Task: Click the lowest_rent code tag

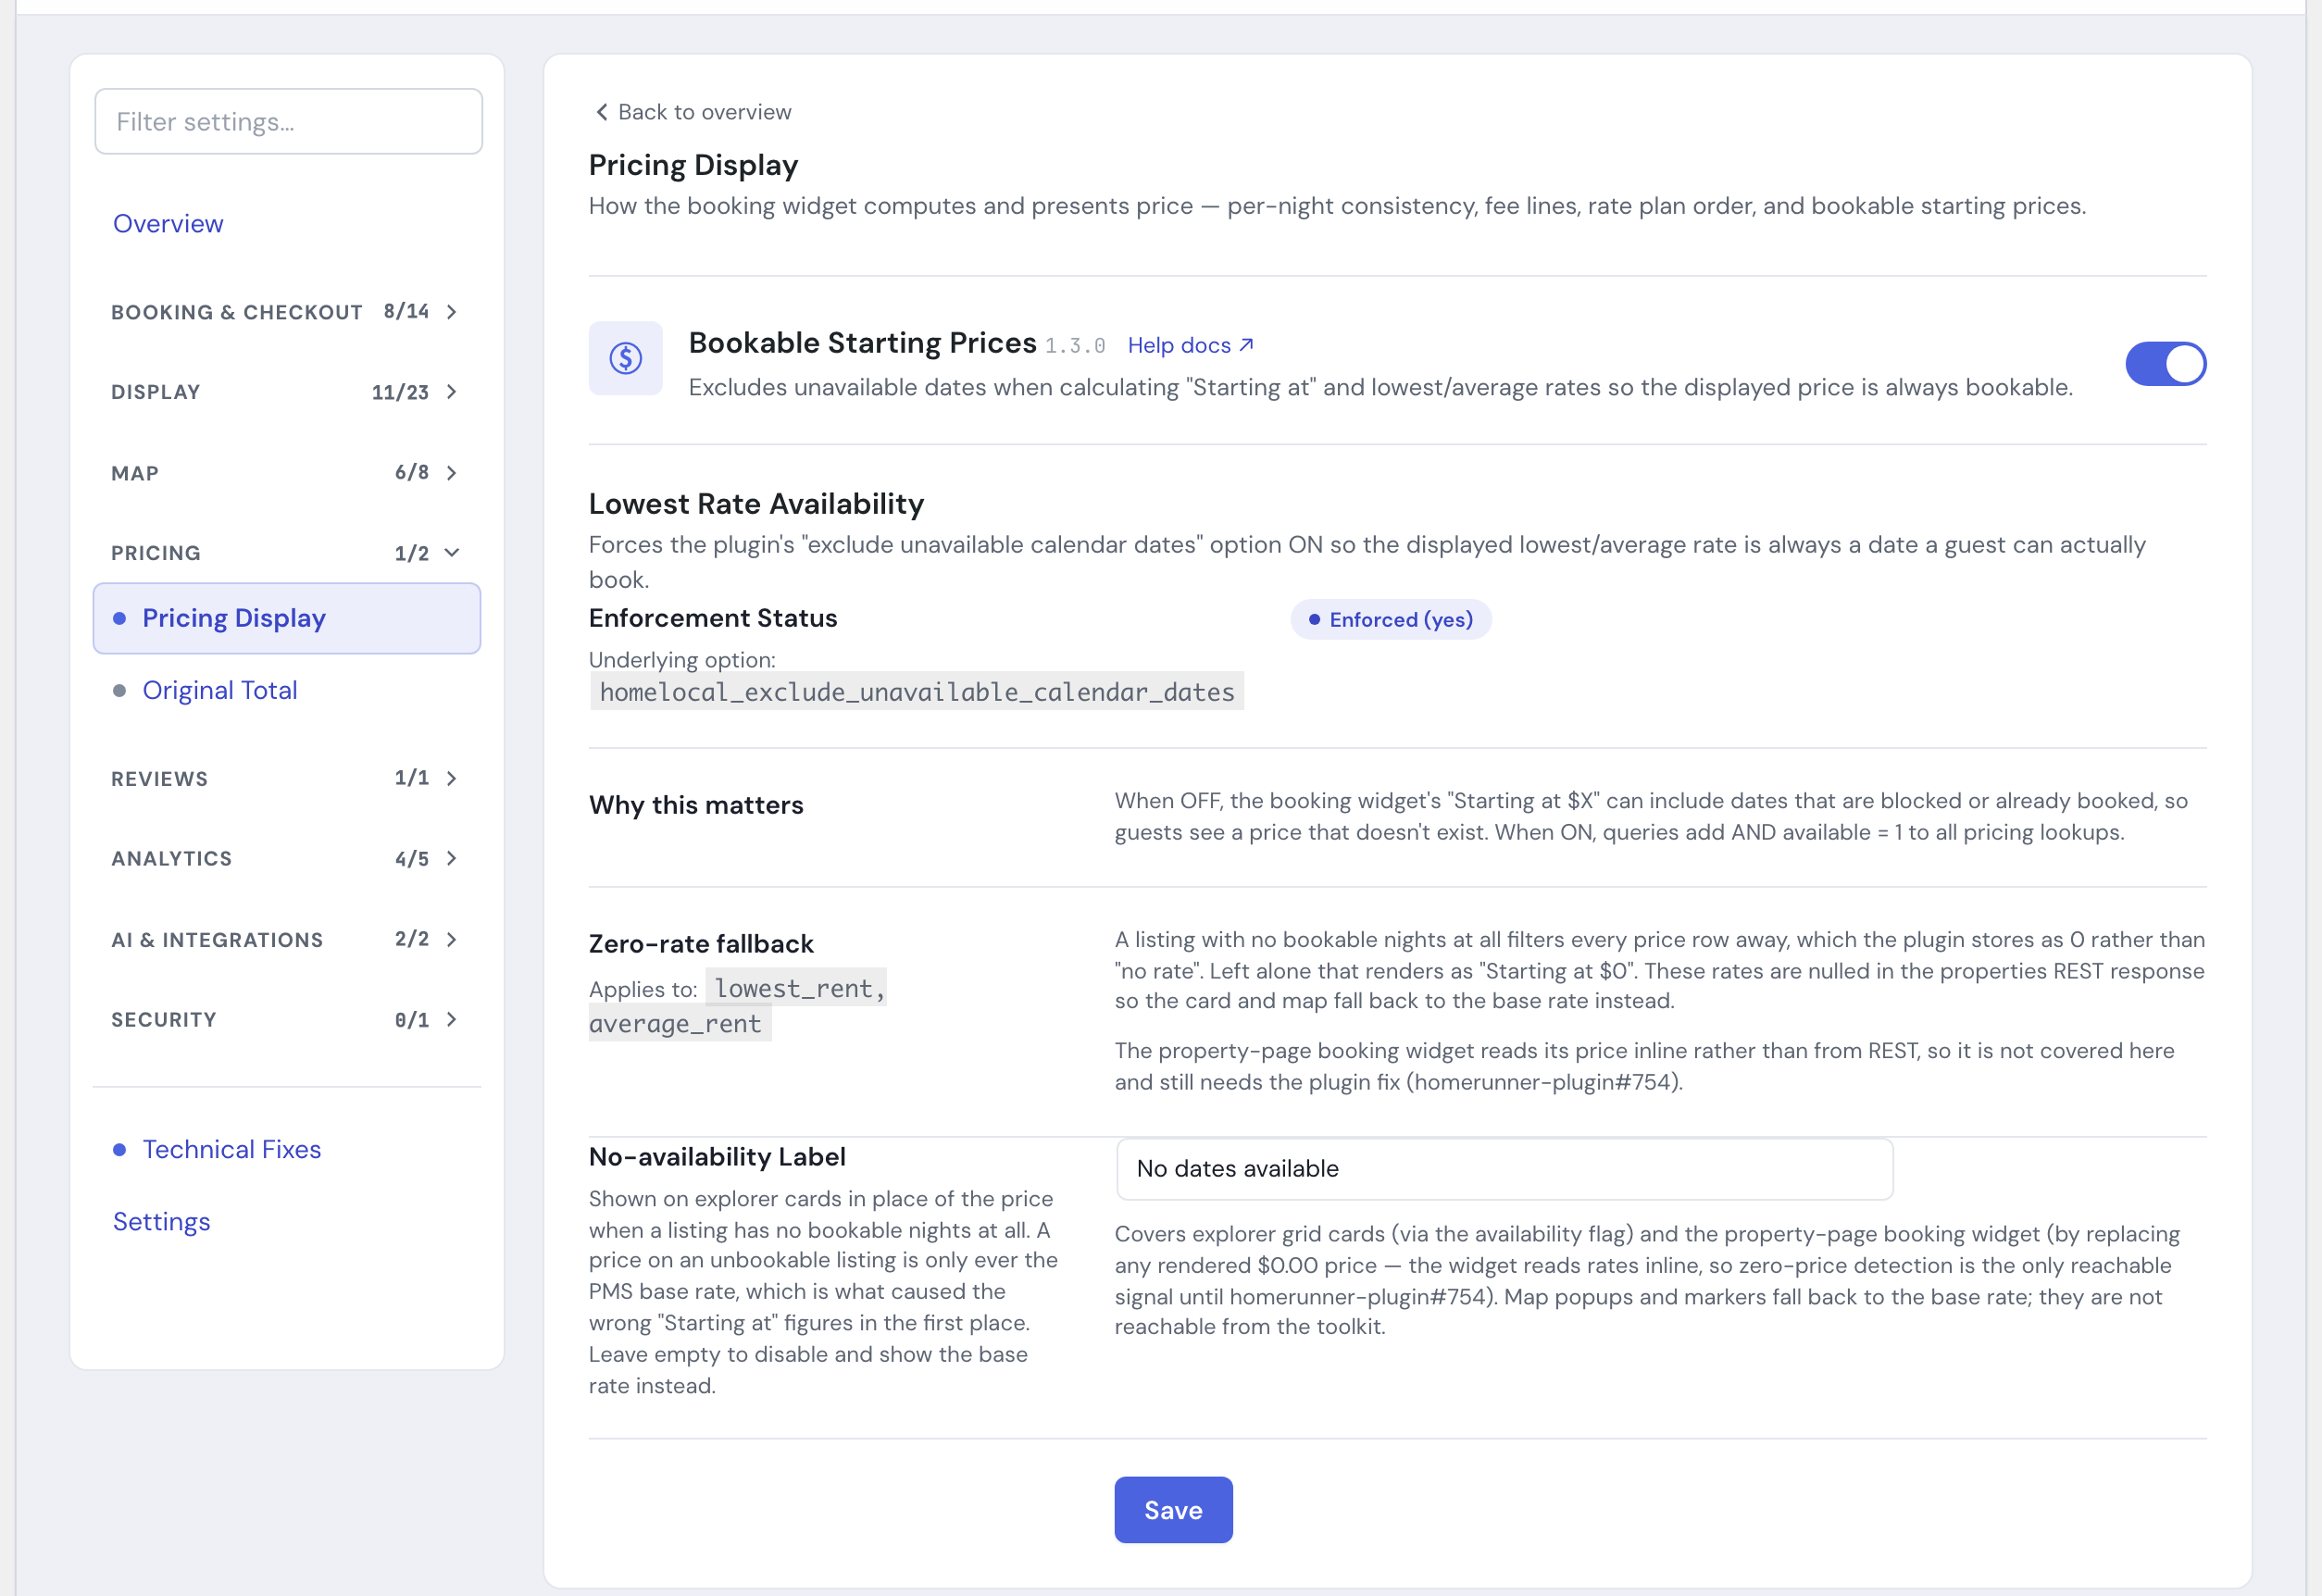Action: [x=796, y=988]
